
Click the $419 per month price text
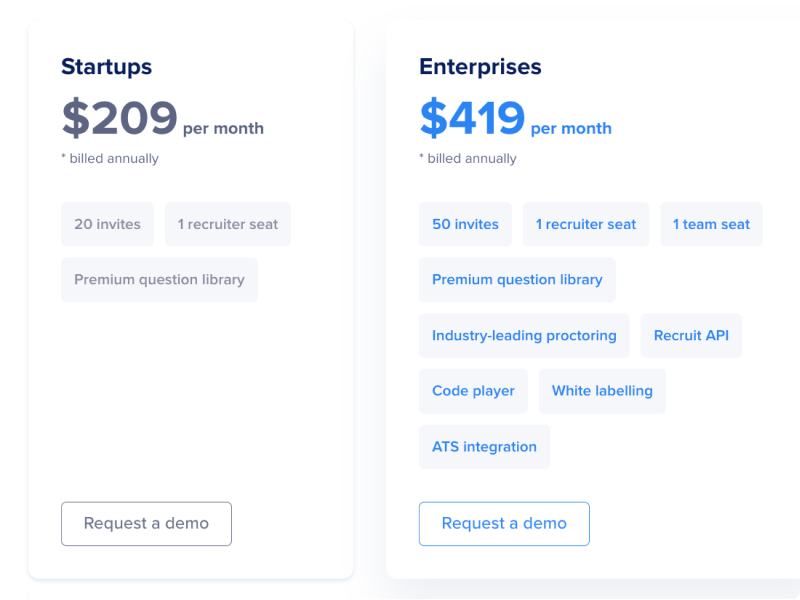coord(516,118)
